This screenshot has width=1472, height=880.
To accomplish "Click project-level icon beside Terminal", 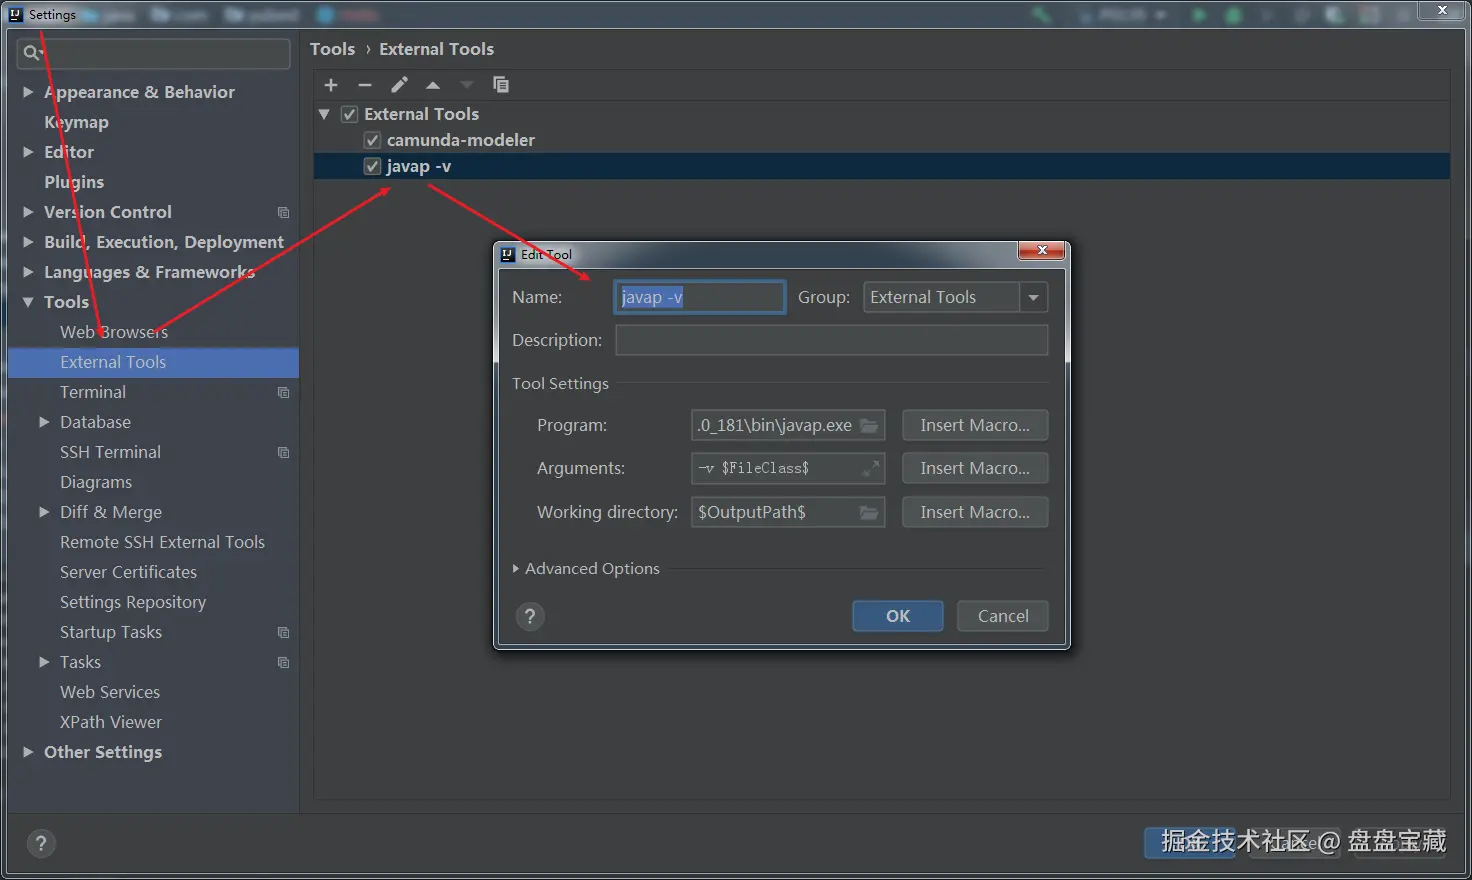I will (283, 392).
